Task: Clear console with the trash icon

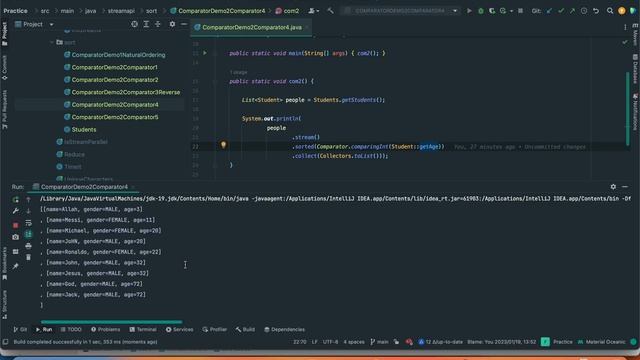Action: coord(28,257)
